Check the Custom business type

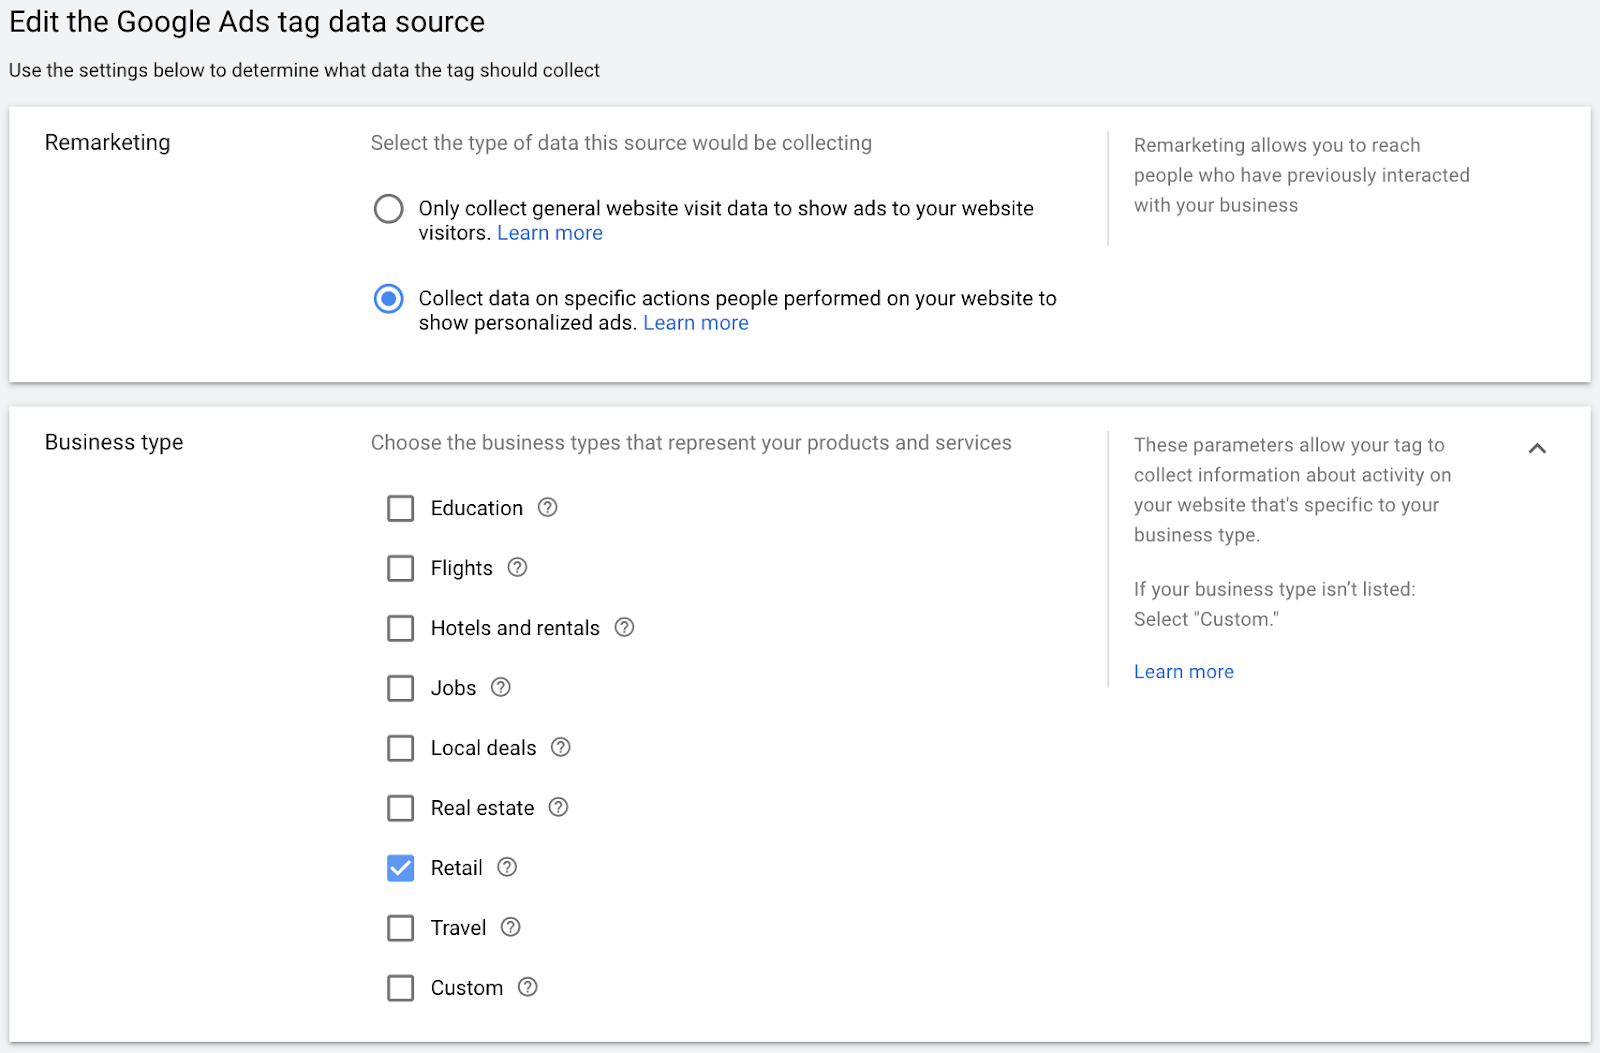pyautogui.click(x=400, y=988)
